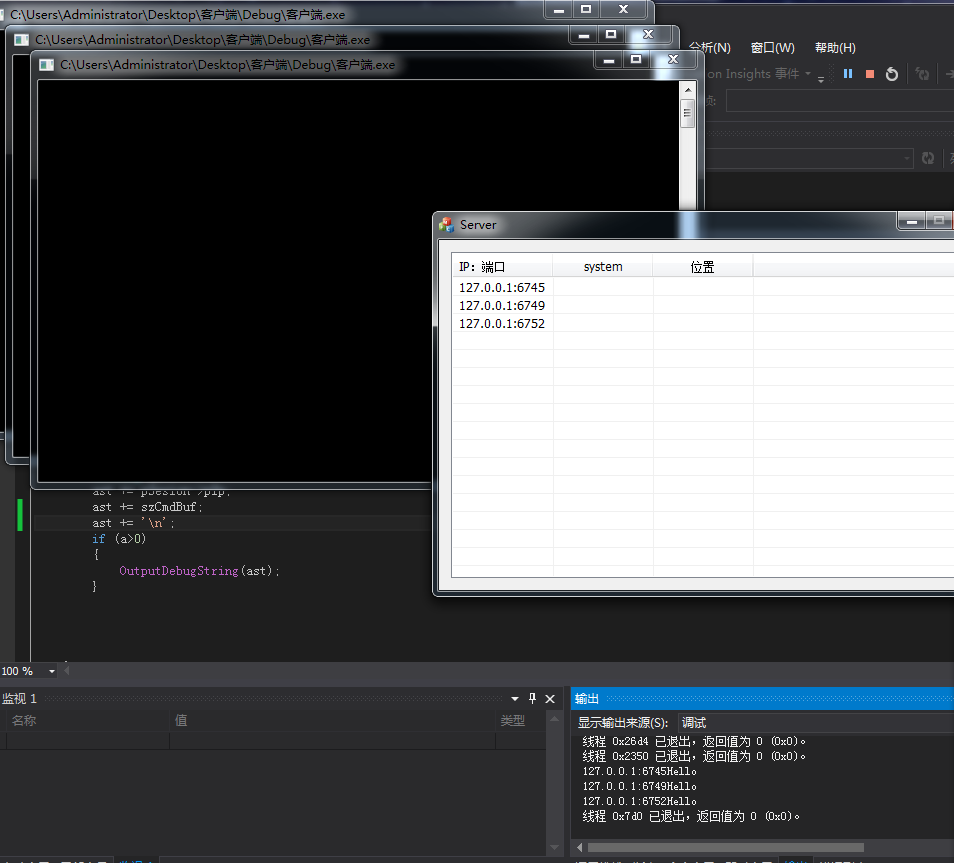Maximize the frontmost console window
Image resolution: width=954 pixels, height=863 pixels.
(636, 60)
